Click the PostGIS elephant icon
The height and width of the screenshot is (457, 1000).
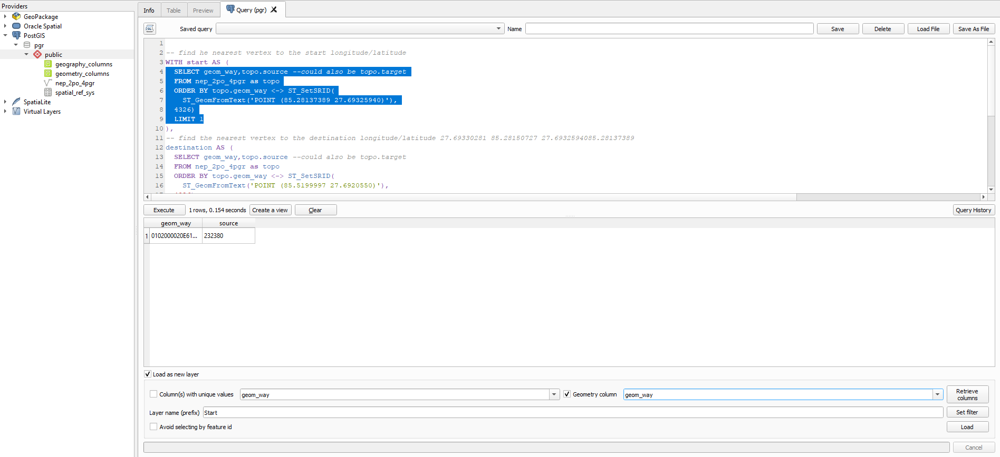point(16,36)
